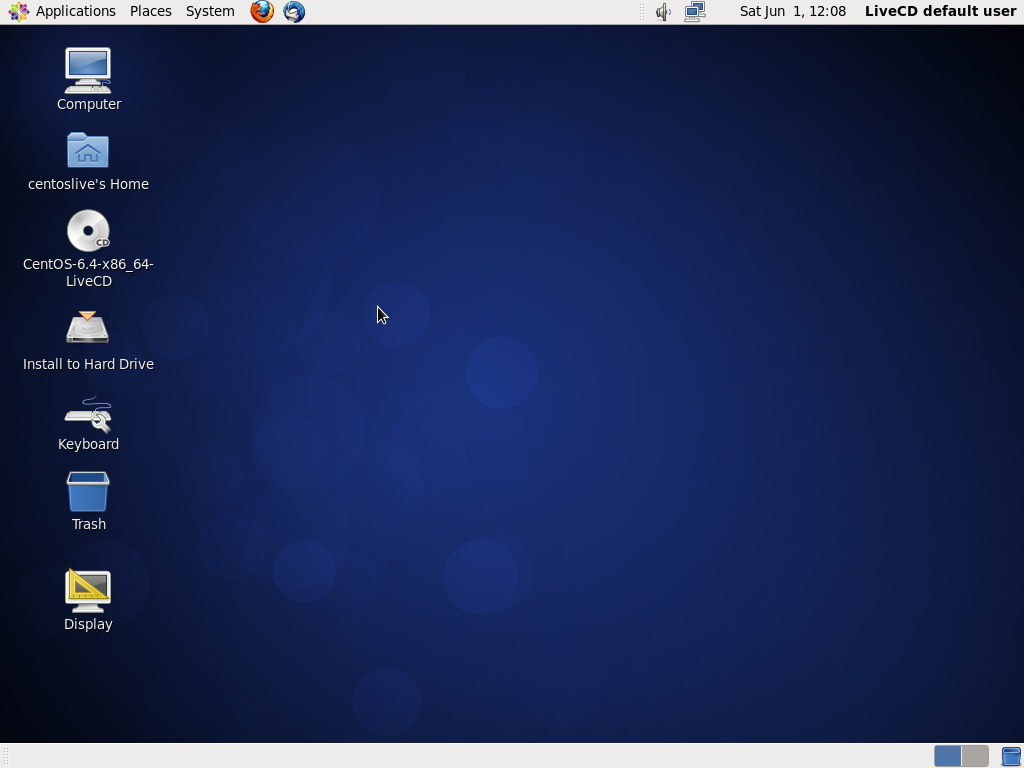
Task: Select the centoslive's Home folder icon
Action: (x=88, y=150)
